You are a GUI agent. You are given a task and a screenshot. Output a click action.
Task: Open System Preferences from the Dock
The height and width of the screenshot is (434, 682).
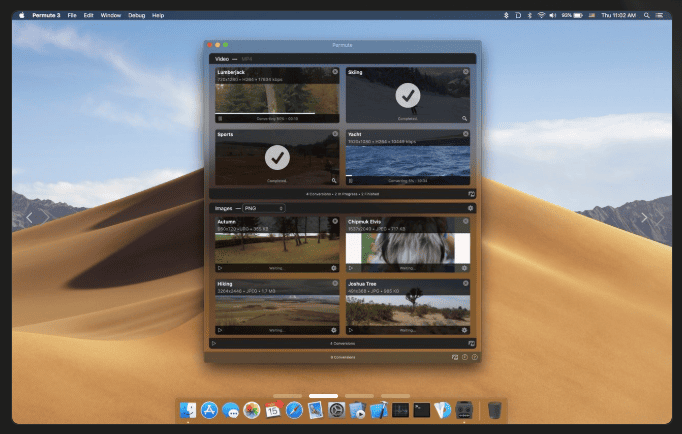point(336,410)
